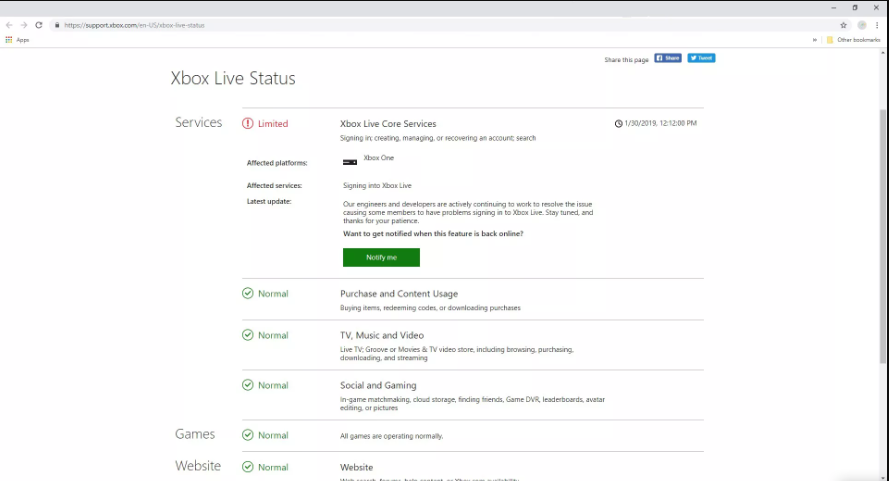889x481 pixels.
Task: Click the Xbox One console icon
Action: [x=350, y=162]
